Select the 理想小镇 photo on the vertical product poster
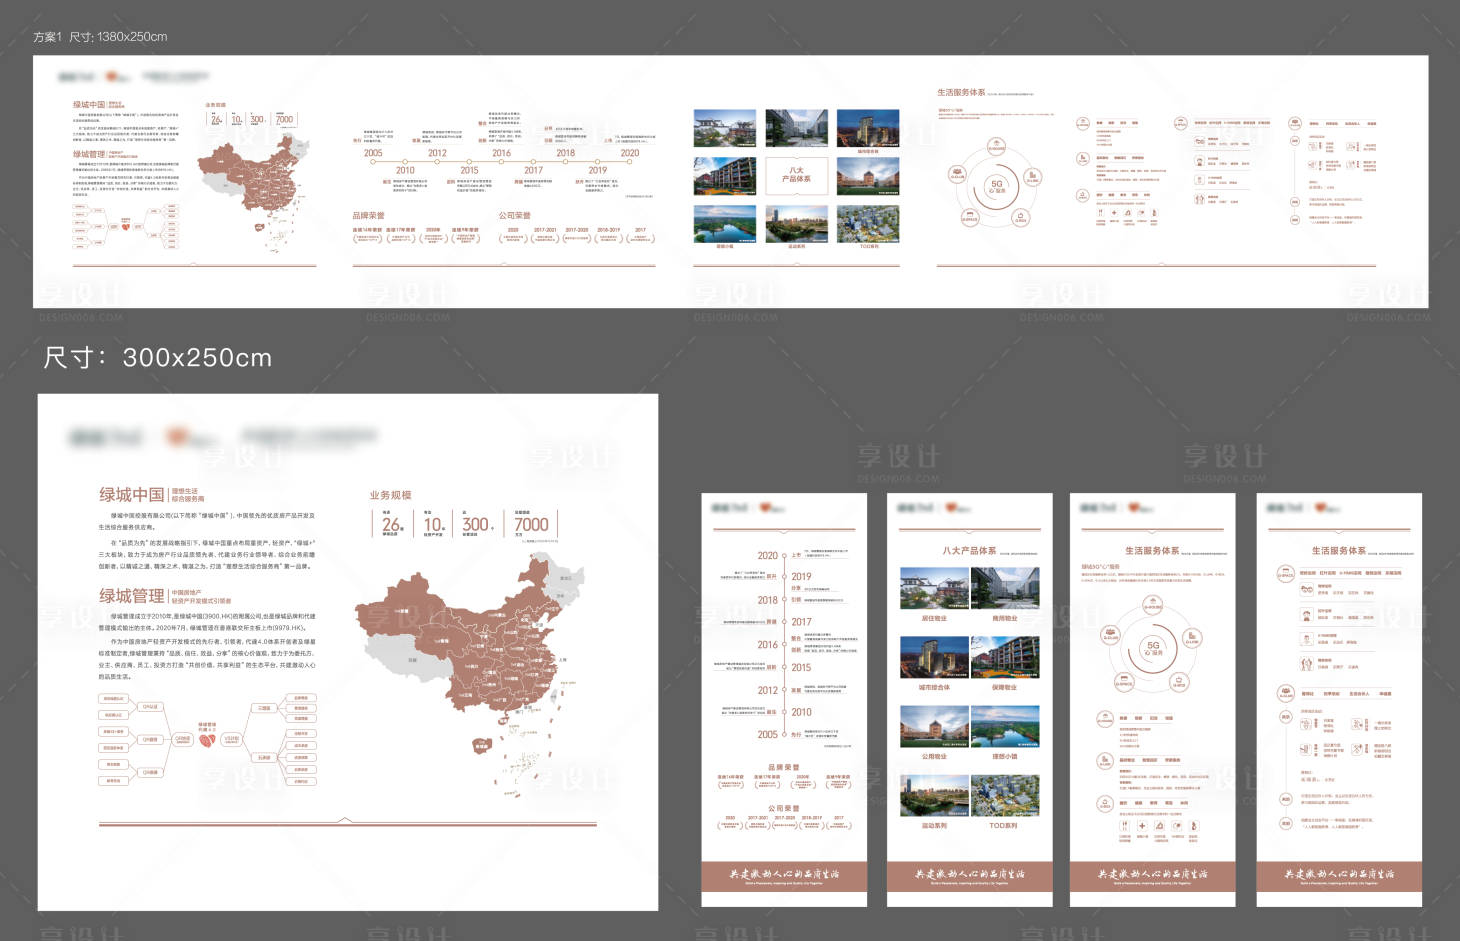Screen dimensions: 1460x941 point(1005,727)
